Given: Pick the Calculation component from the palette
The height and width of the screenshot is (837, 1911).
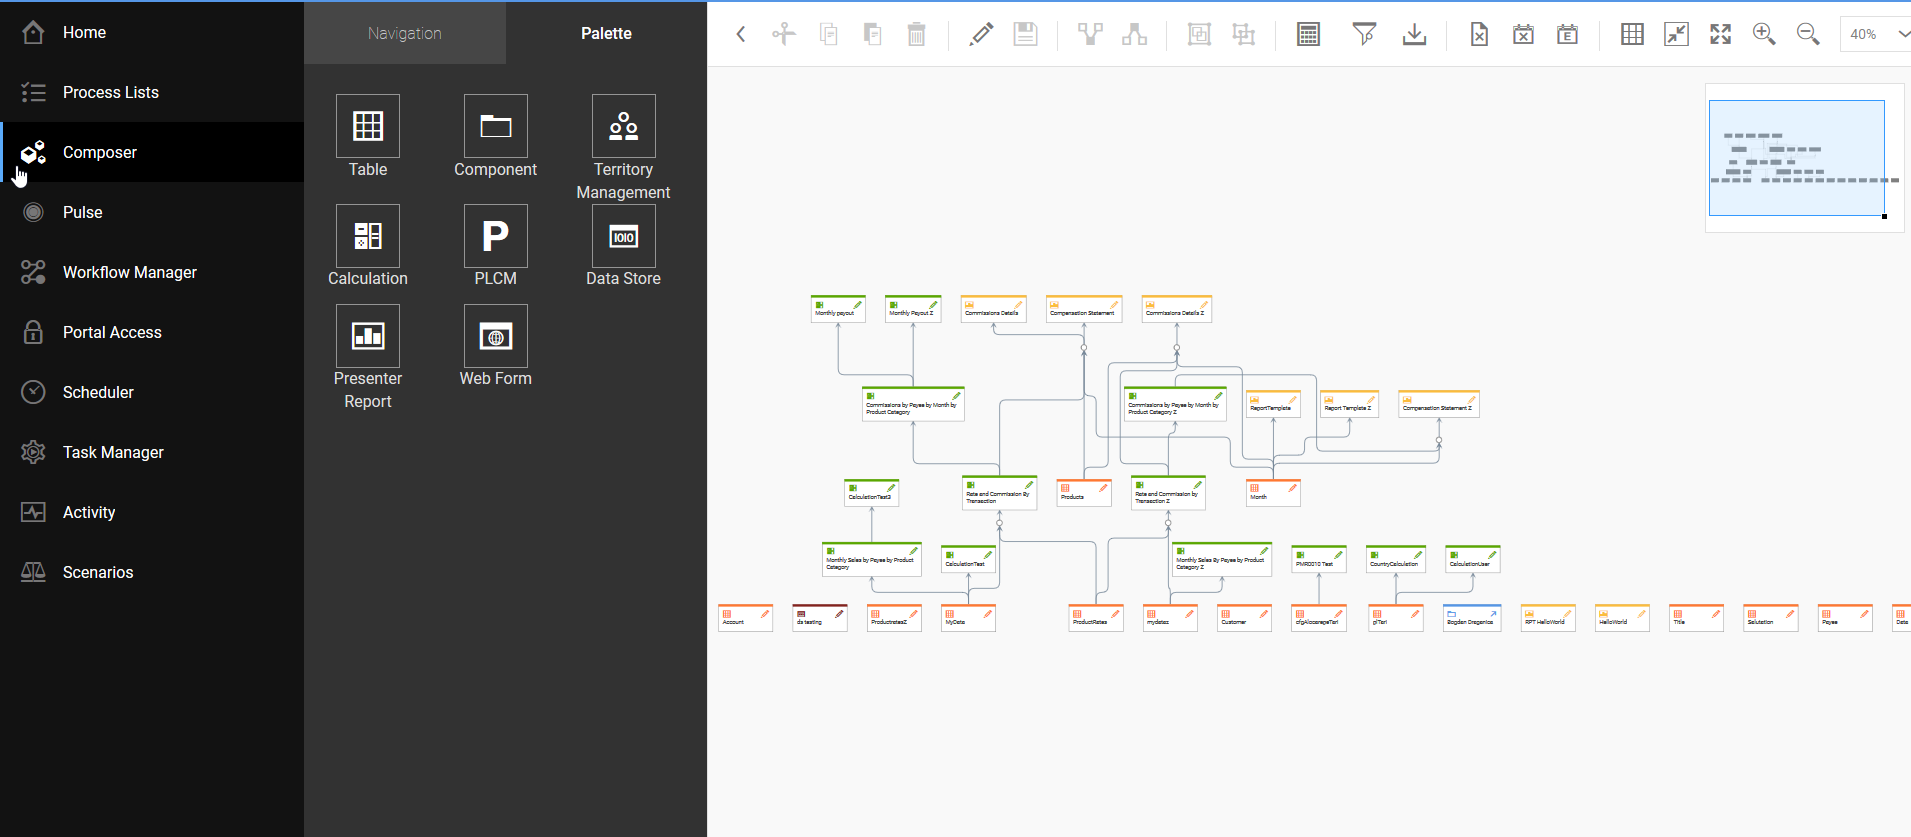Looking at the screenshot, I should tap(367, 236).
